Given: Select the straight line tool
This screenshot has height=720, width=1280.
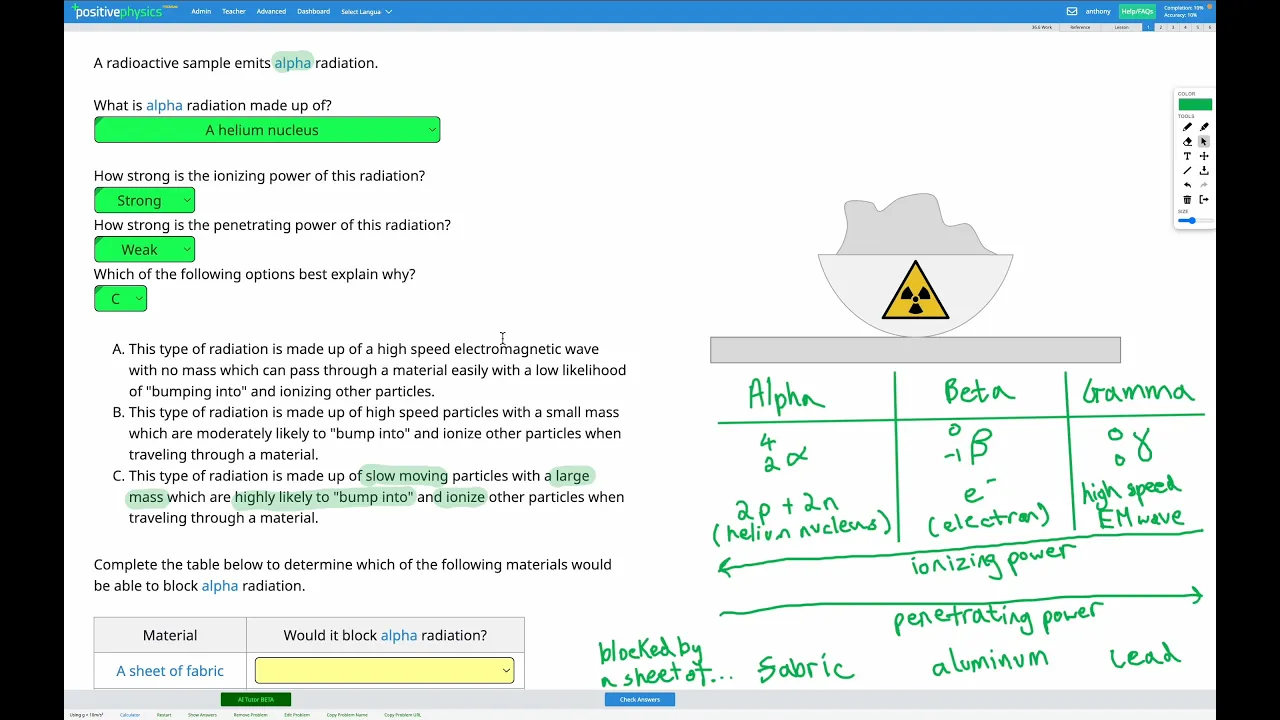Looking at the screenshot, I should [1187, 171].
